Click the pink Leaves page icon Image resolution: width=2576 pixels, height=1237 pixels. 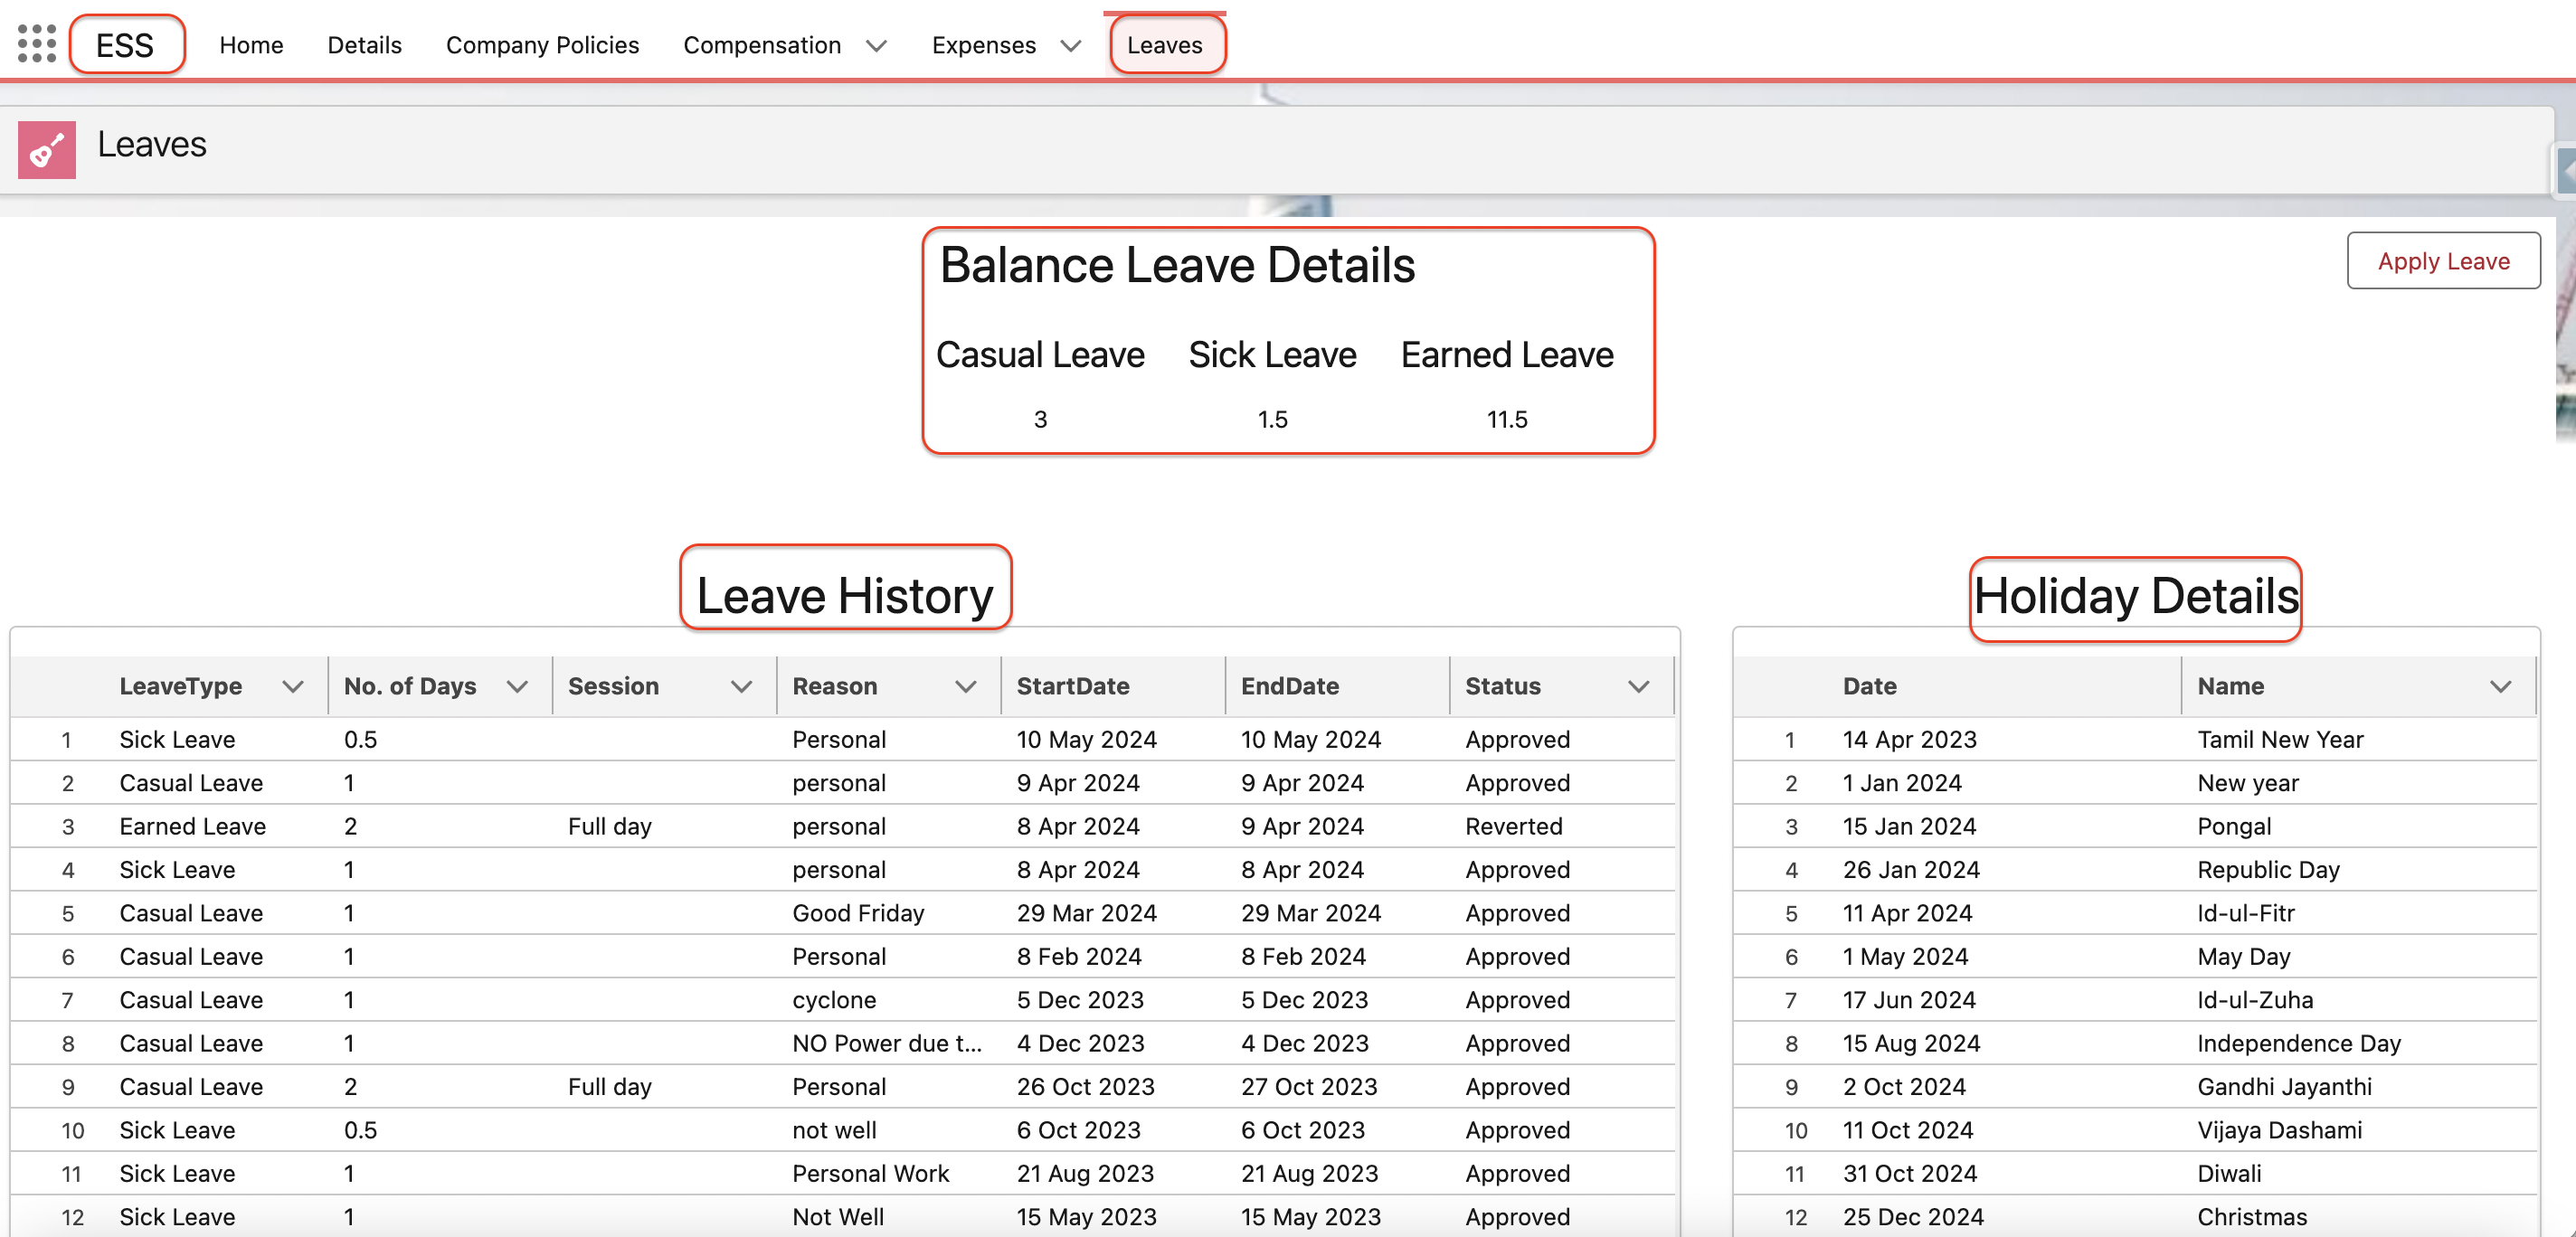pyautogui.click(x=47, y=150)
